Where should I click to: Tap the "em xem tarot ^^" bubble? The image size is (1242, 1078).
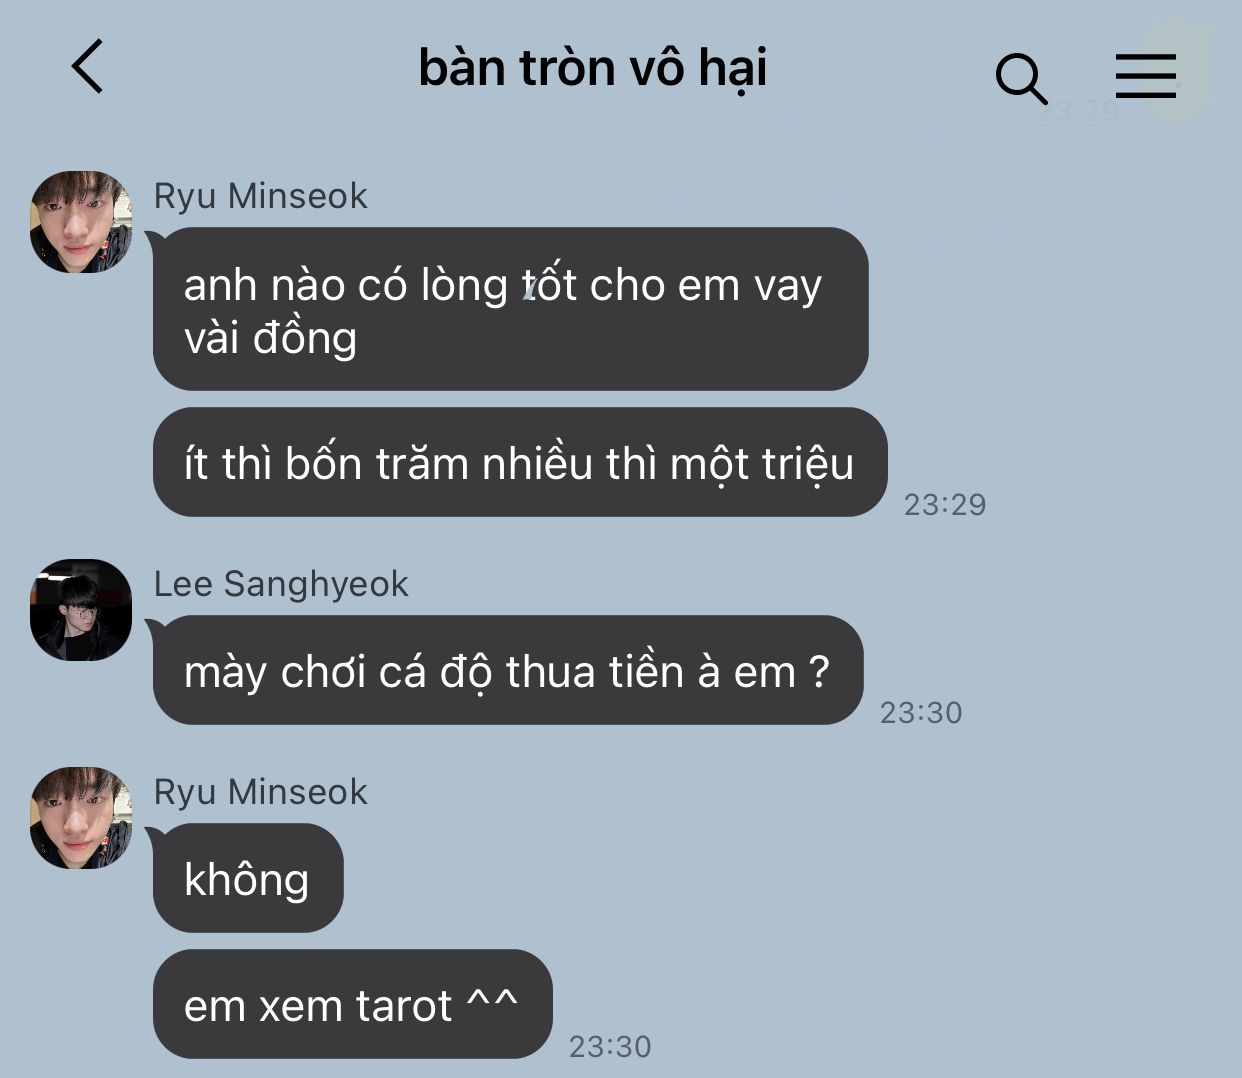[352, 1004]
